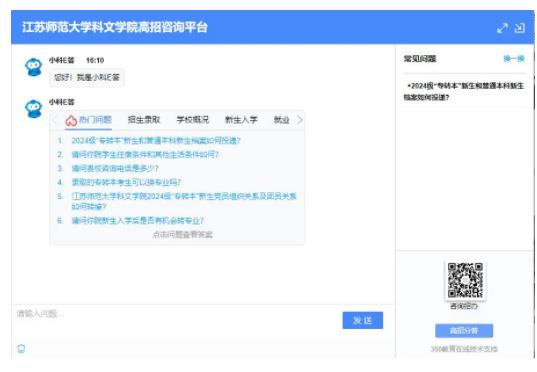Click the robot avatar beside the question list card
The image size is (537, 372).
[x=34, y=109]
